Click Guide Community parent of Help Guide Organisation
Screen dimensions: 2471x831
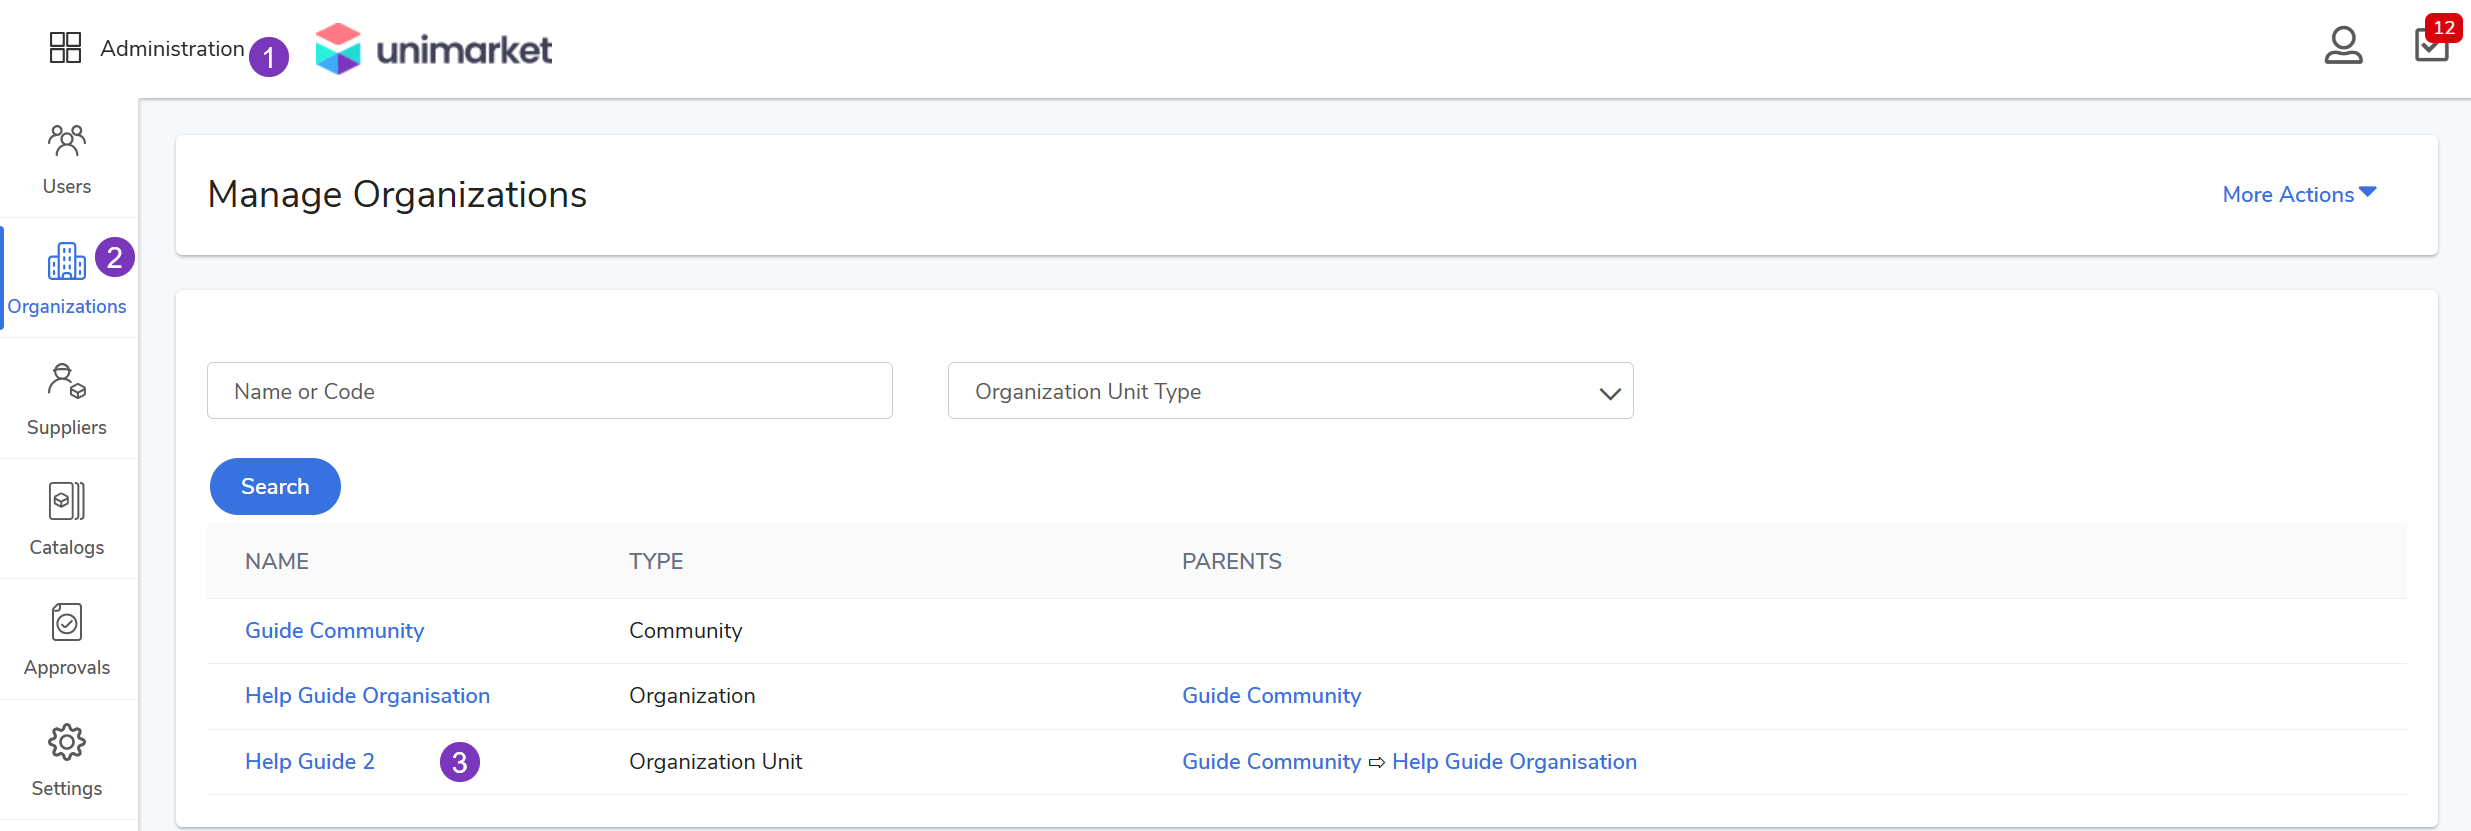point(1271,696)
